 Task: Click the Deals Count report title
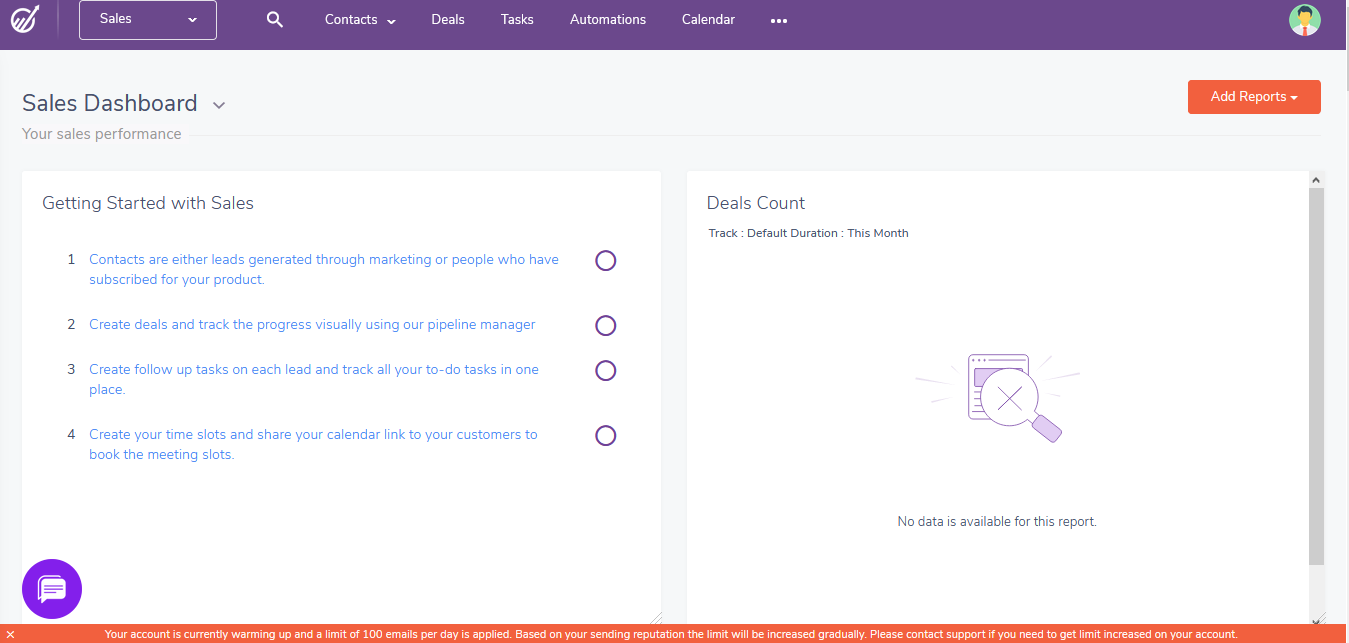[x=756, y=203]
